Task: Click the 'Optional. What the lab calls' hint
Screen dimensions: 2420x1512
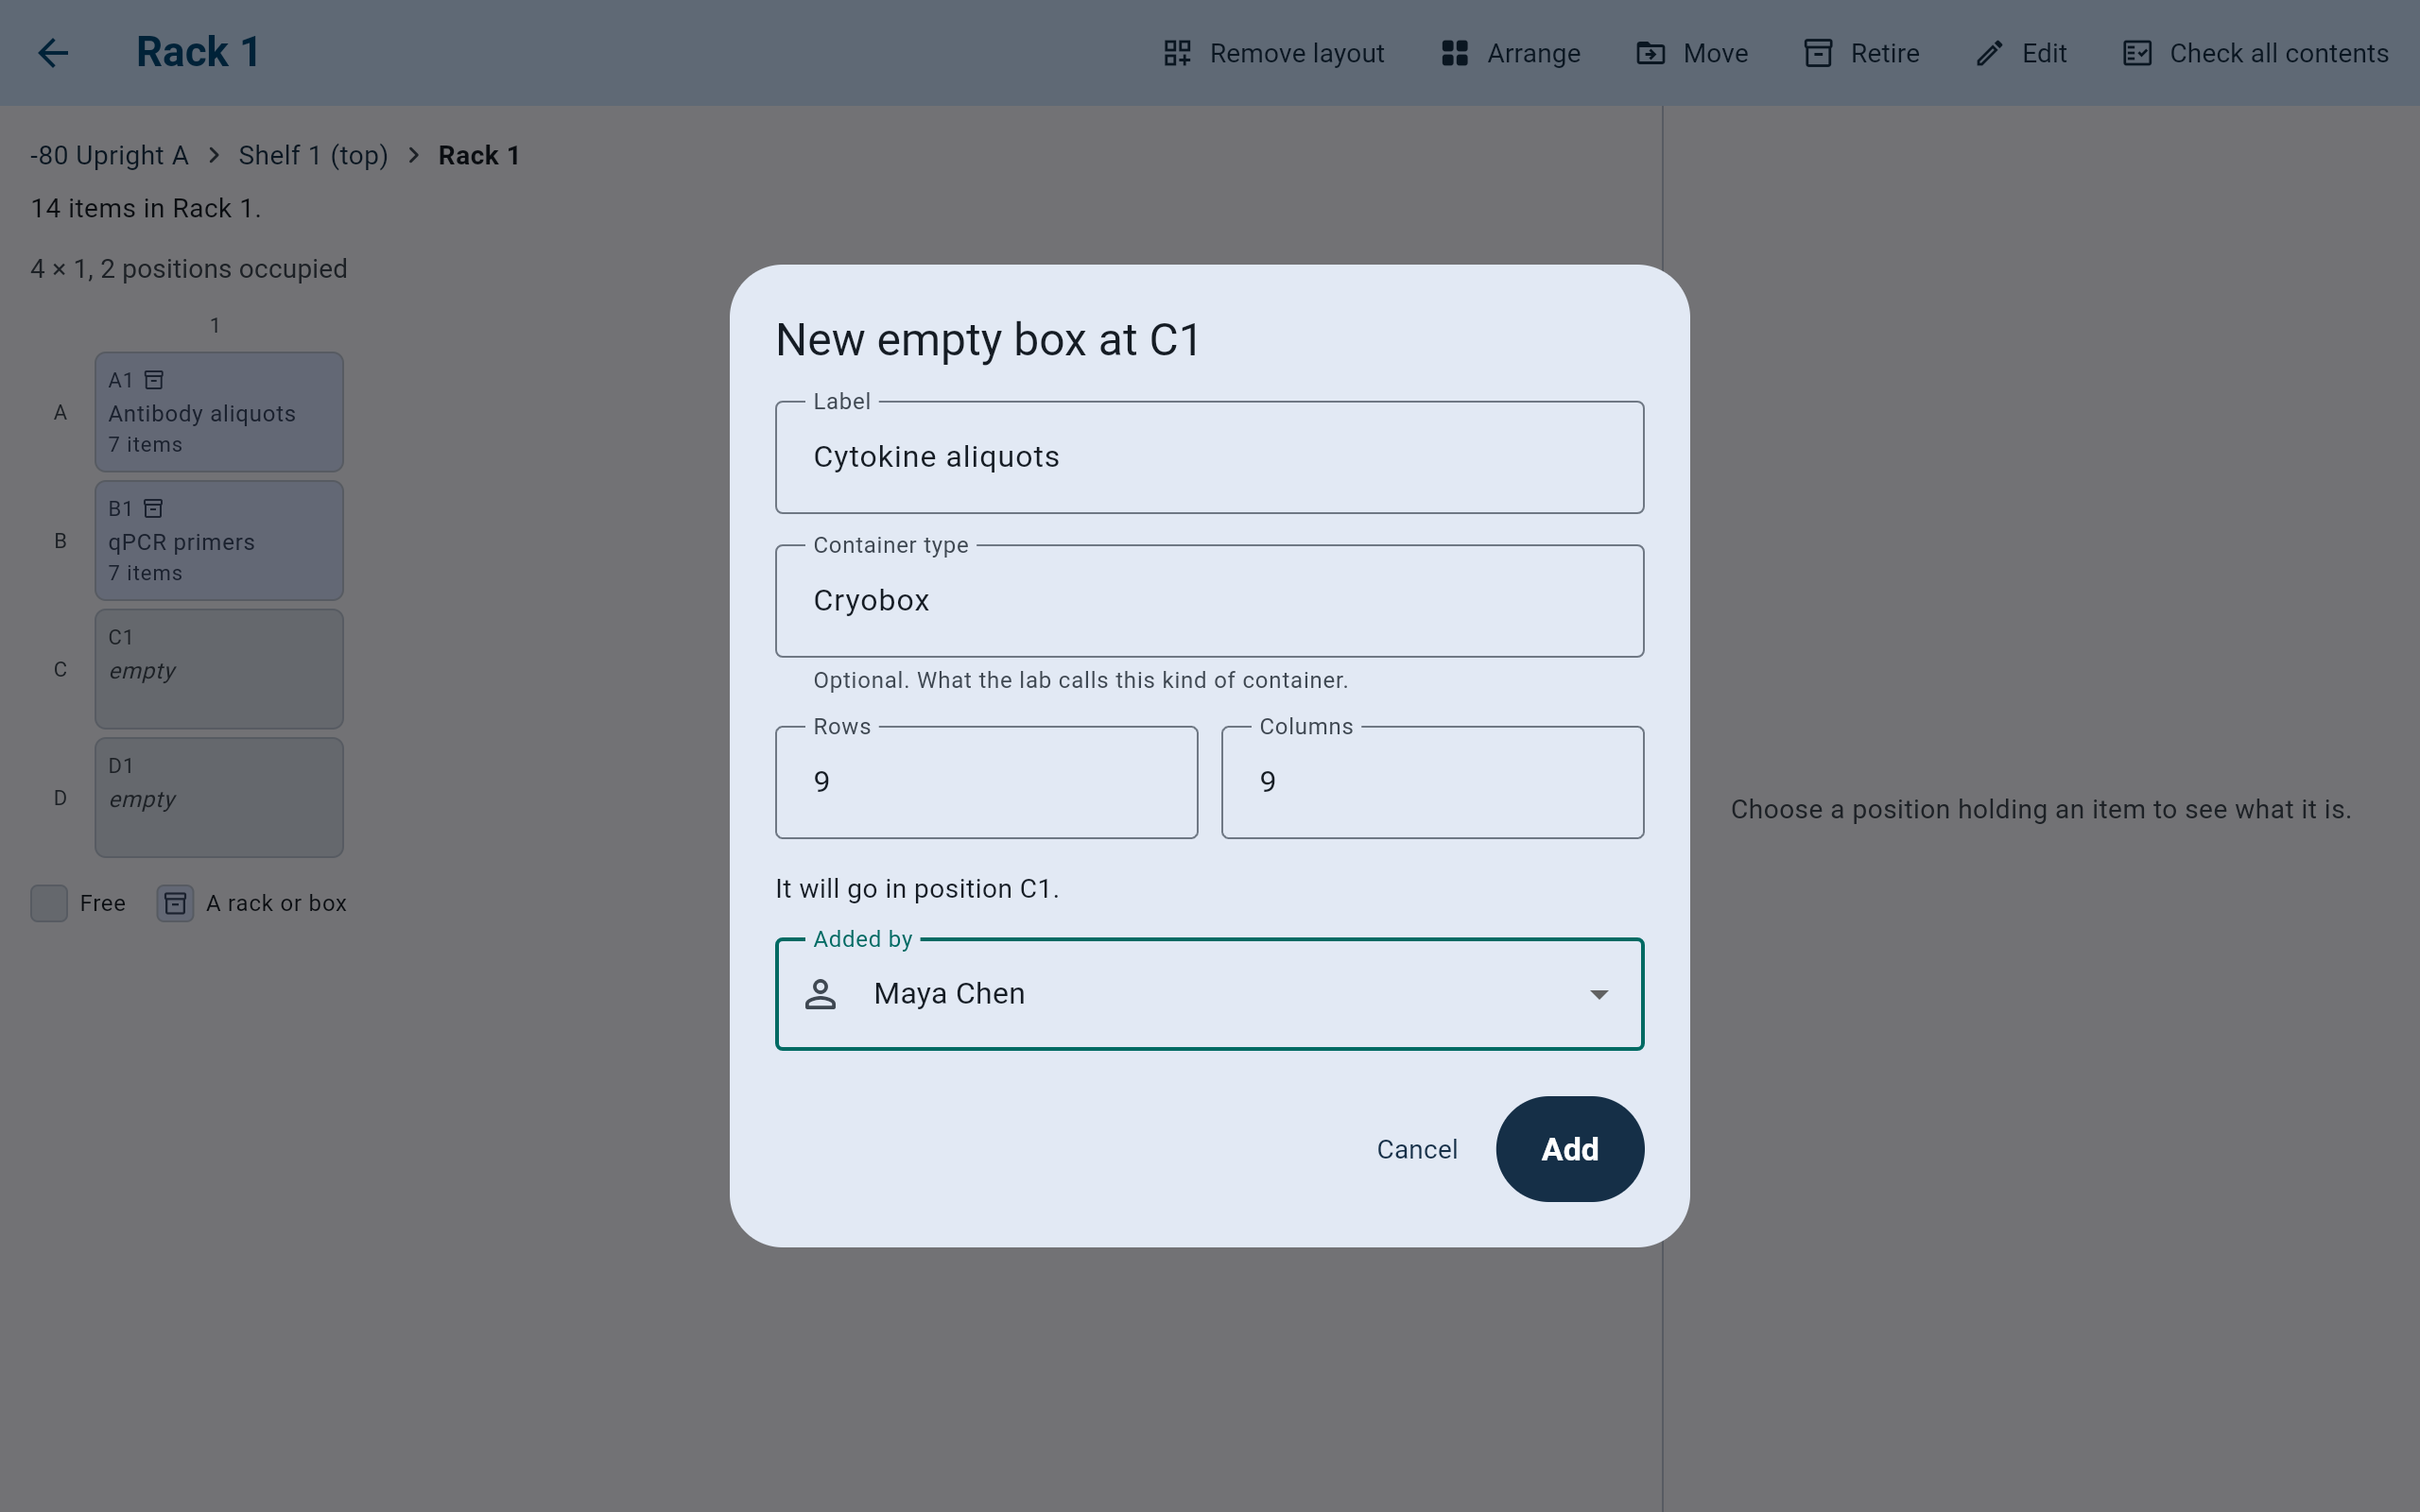Action: (x=1080, y=680)
